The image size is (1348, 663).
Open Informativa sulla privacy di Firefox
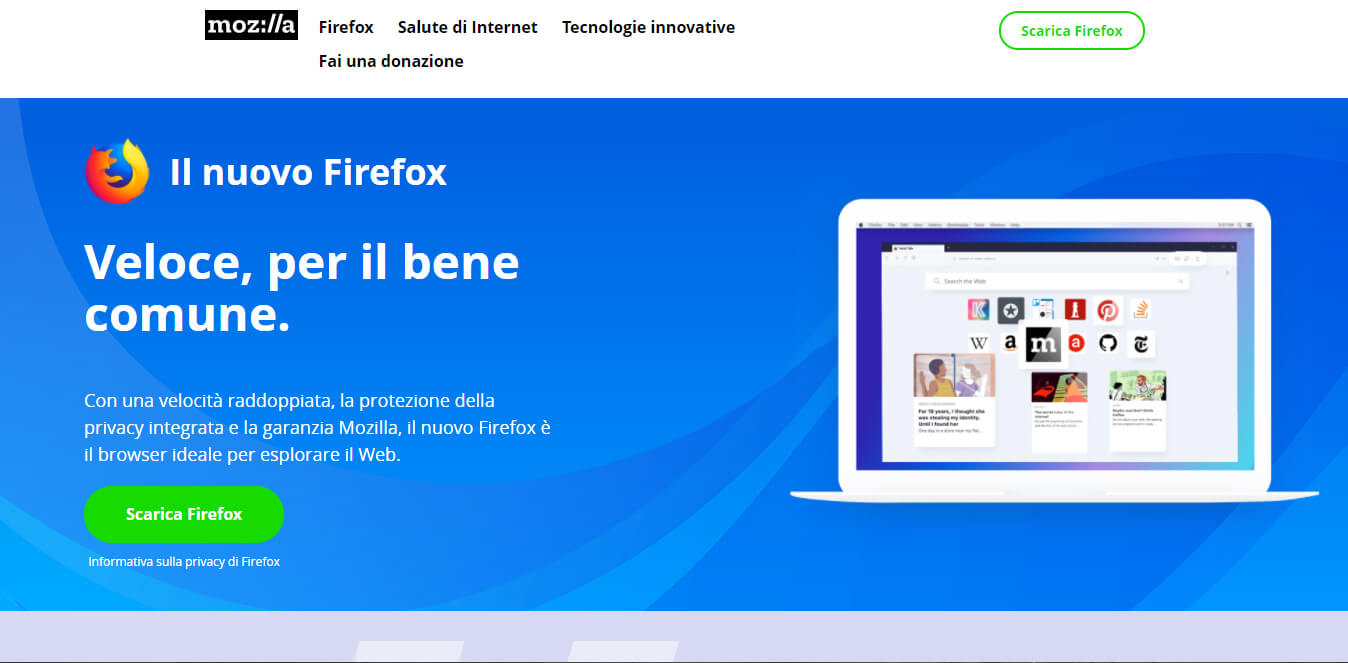(x=184, y=562)
